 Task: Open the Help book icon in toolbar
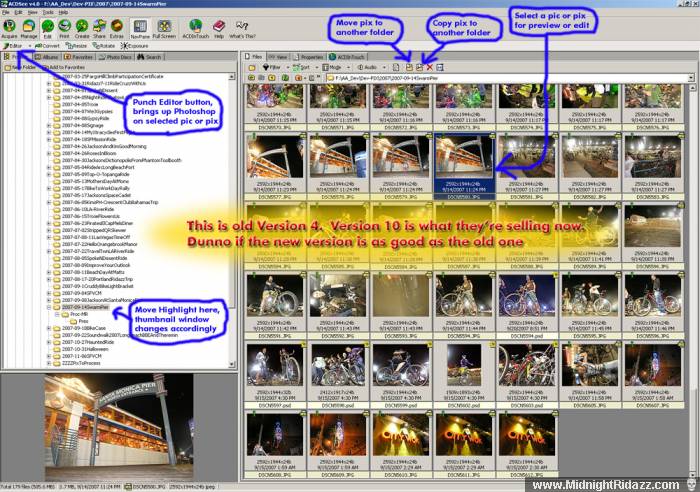219,29
